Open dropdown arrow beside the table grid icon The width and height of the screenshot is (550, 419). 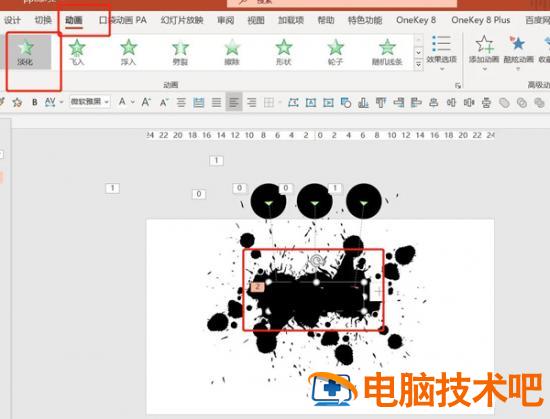pyautogui.click(x=280, y=102)
